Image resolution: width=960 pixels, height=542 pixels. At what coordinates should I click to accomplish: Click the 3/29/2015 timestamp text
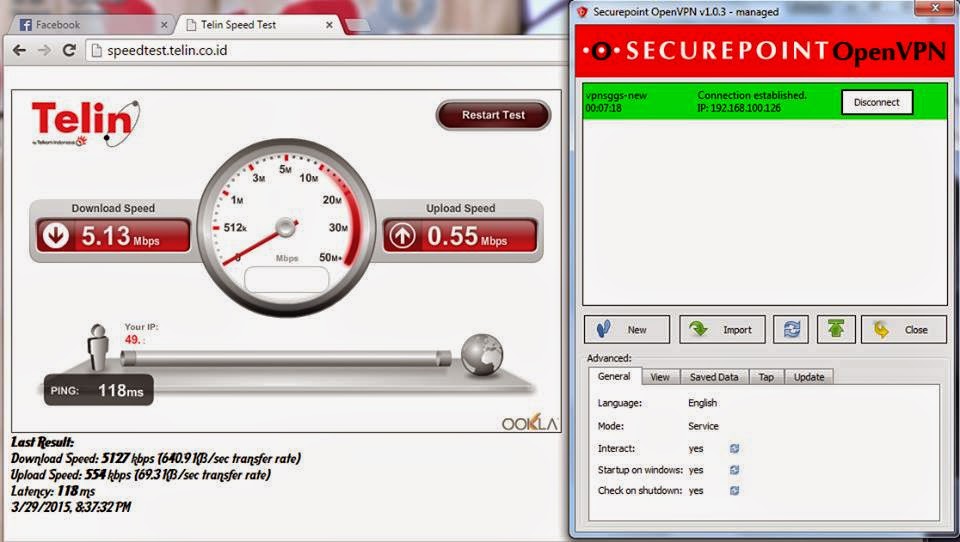[x=71, y=507]
